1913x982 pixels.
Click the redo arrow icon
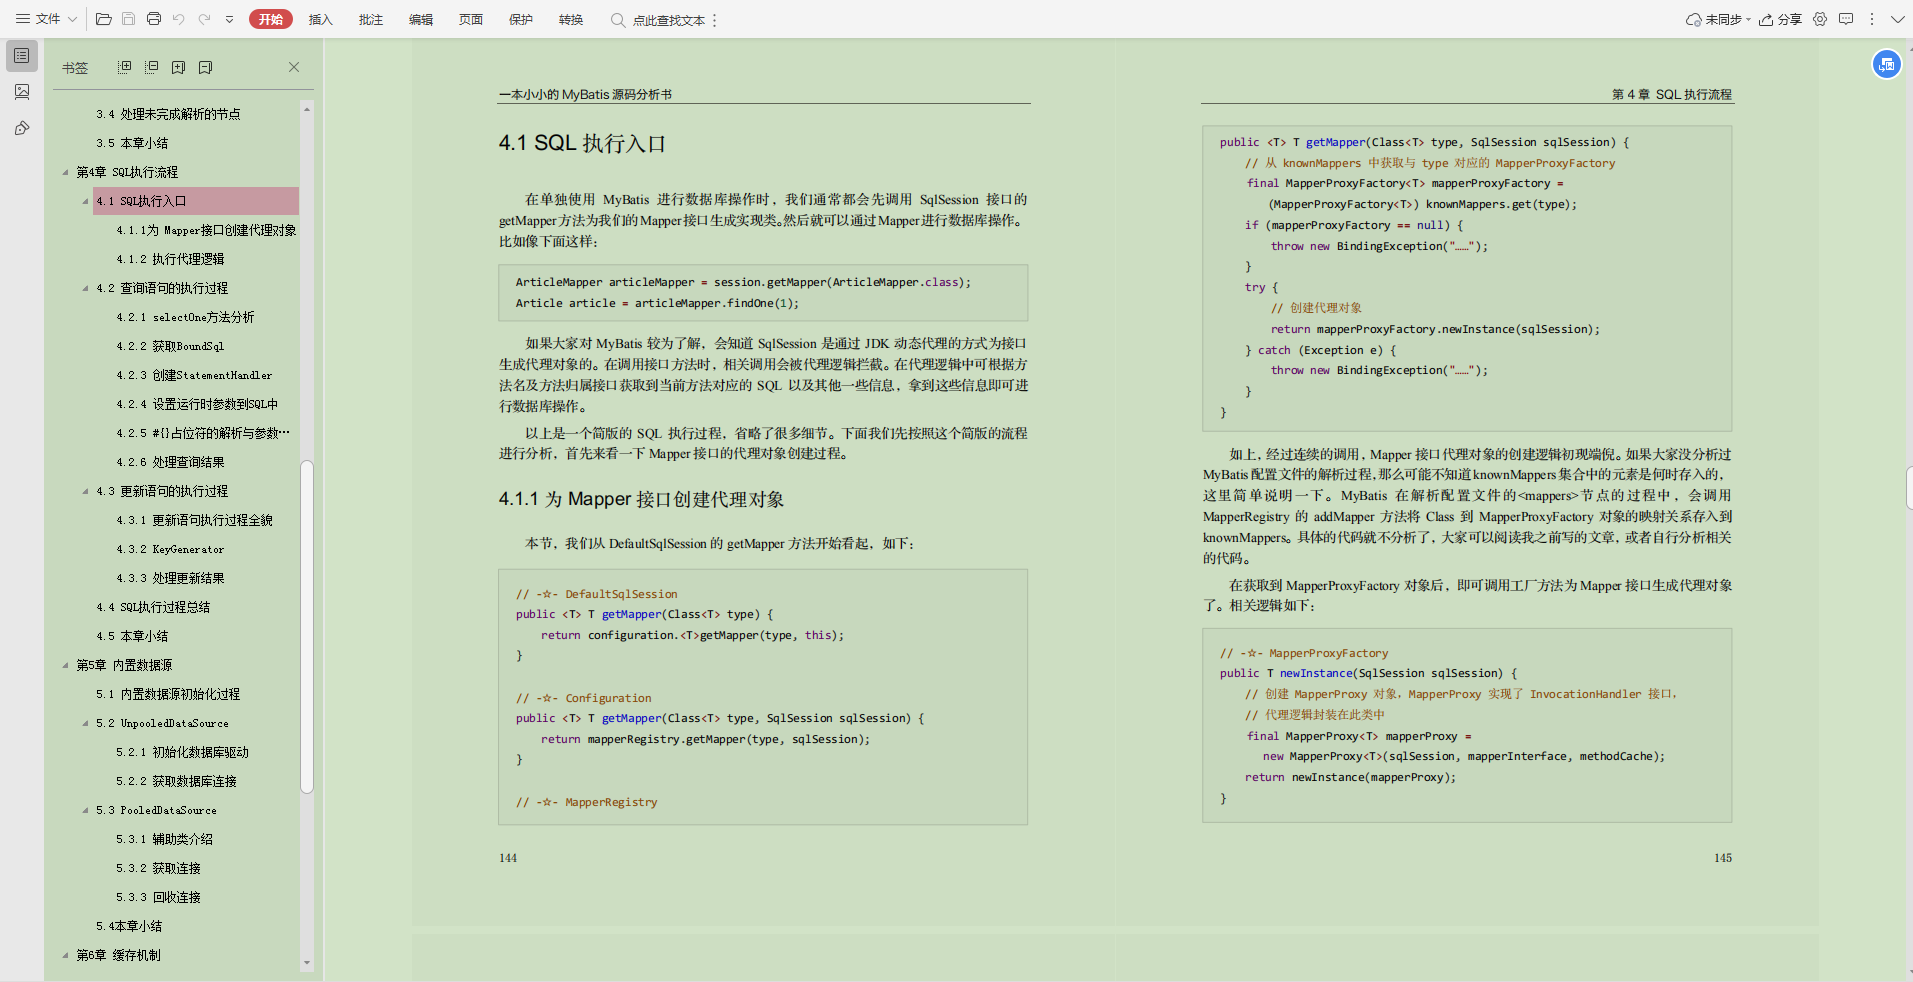(204, 19)
